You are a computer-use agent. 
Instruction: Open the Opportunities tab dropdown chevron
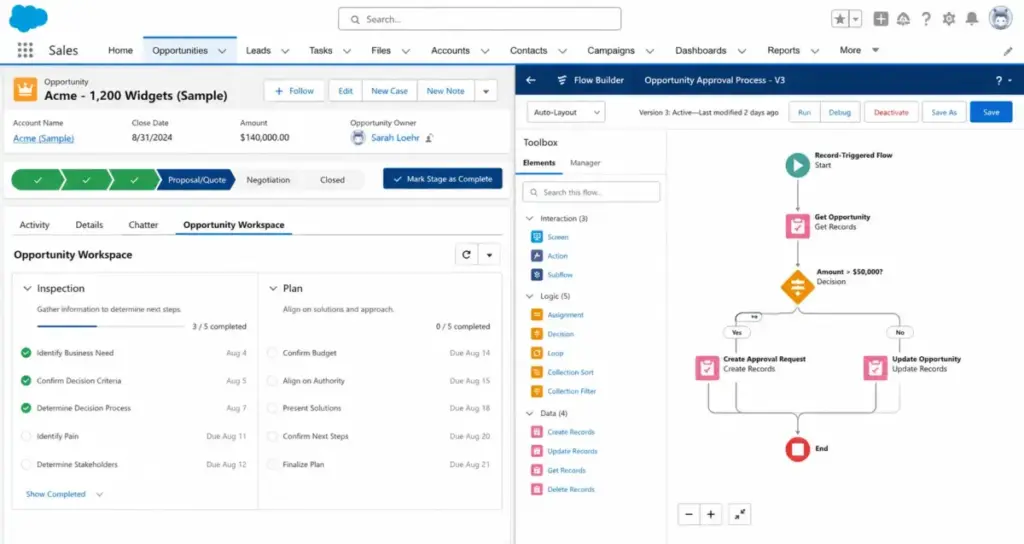pos(222,51)
